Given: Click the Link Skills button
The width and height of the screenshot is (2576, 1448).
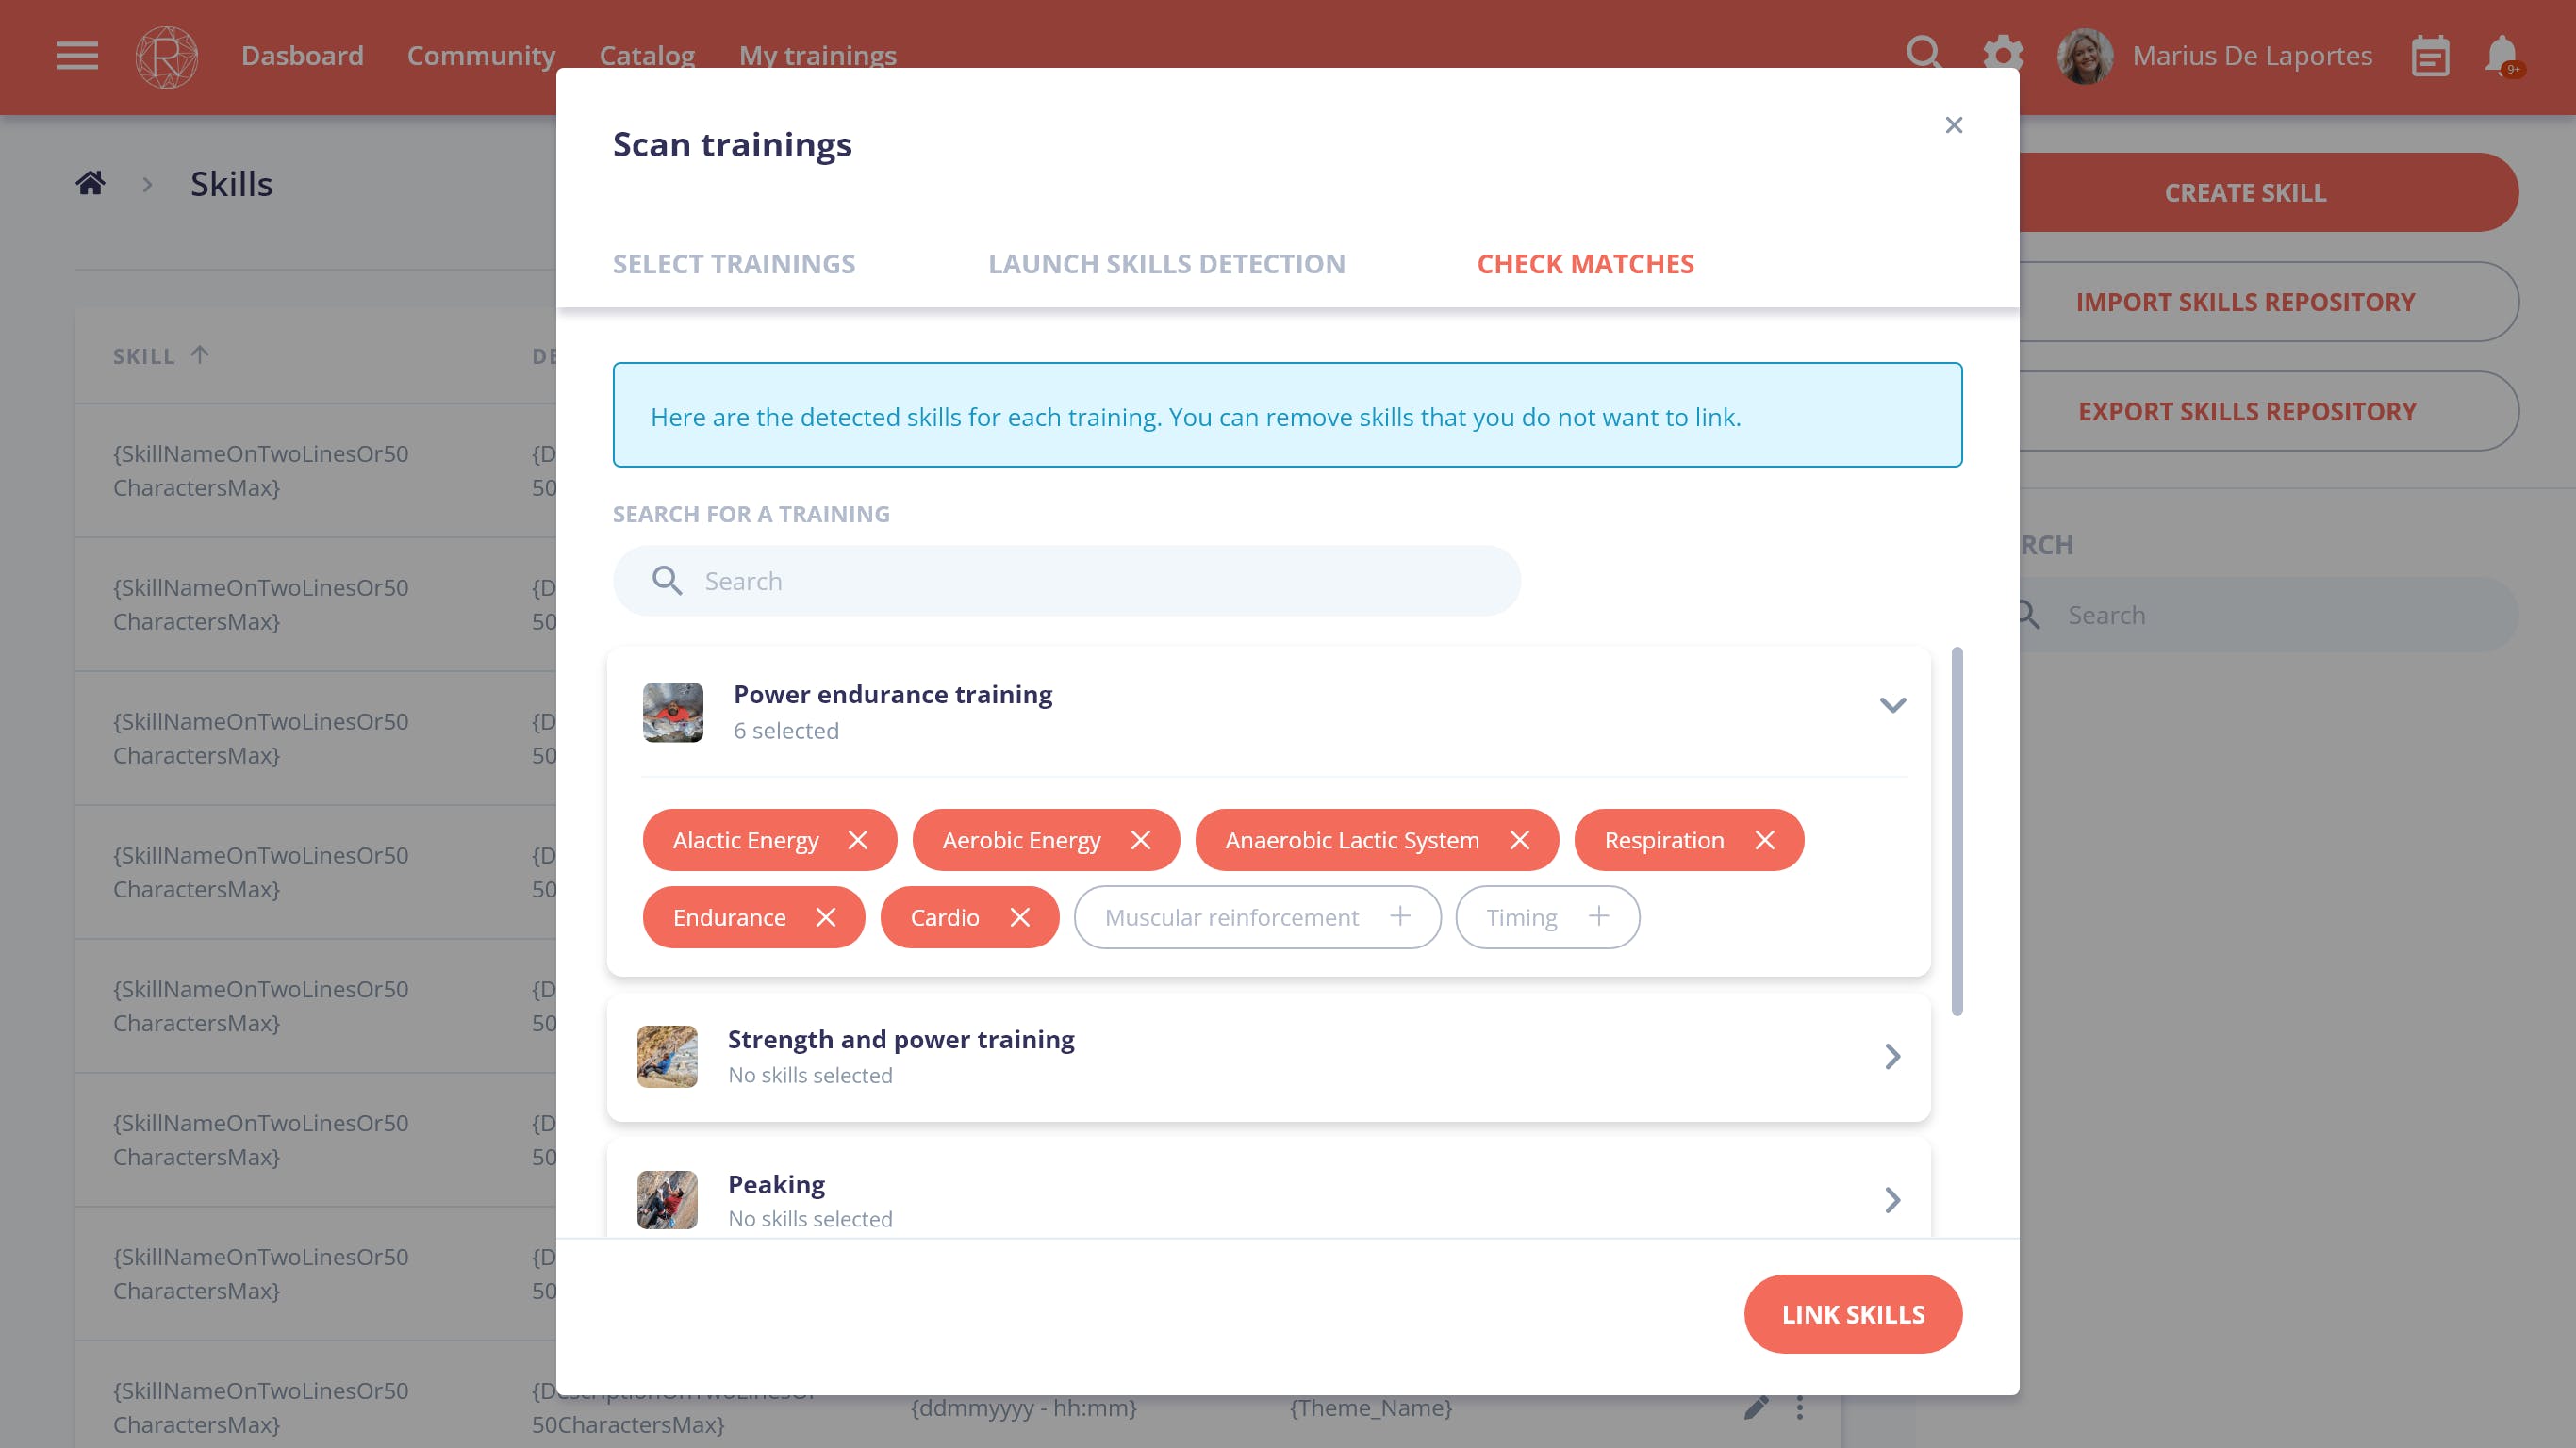Looking at the screenshot, I should [1852, 1314].
